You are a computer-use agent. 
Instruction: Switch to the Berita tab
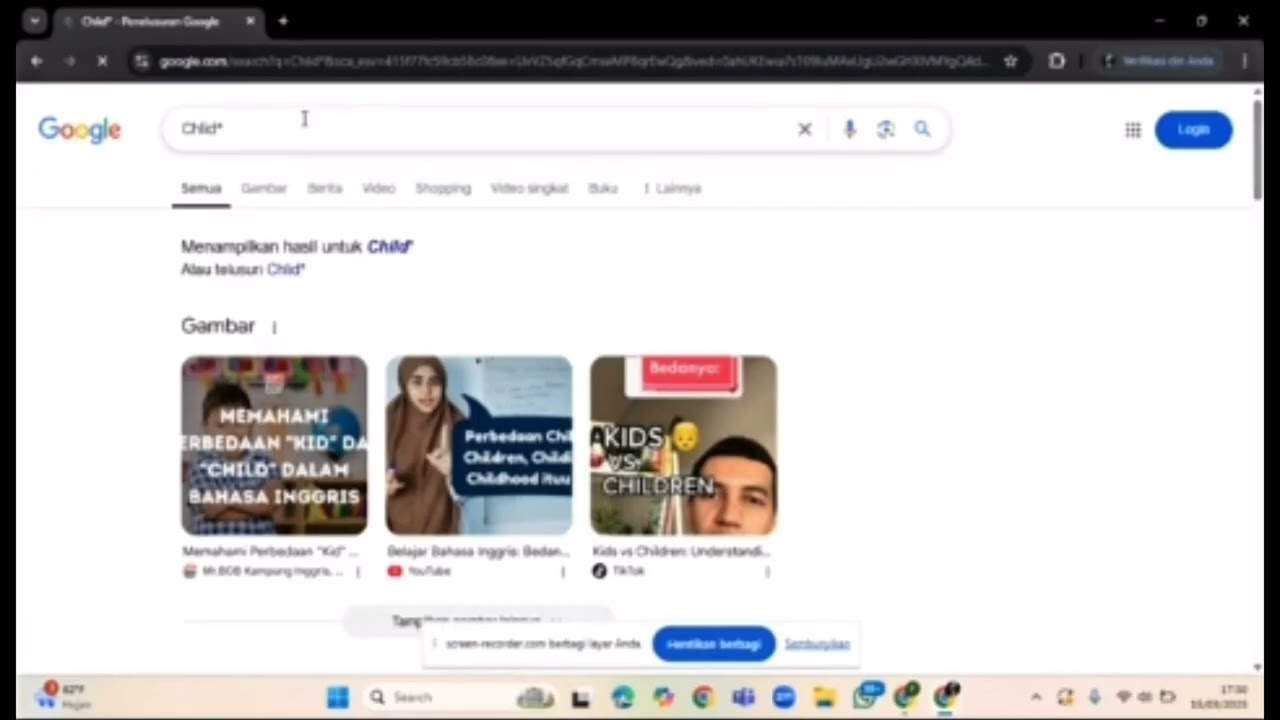click(324, 188)
